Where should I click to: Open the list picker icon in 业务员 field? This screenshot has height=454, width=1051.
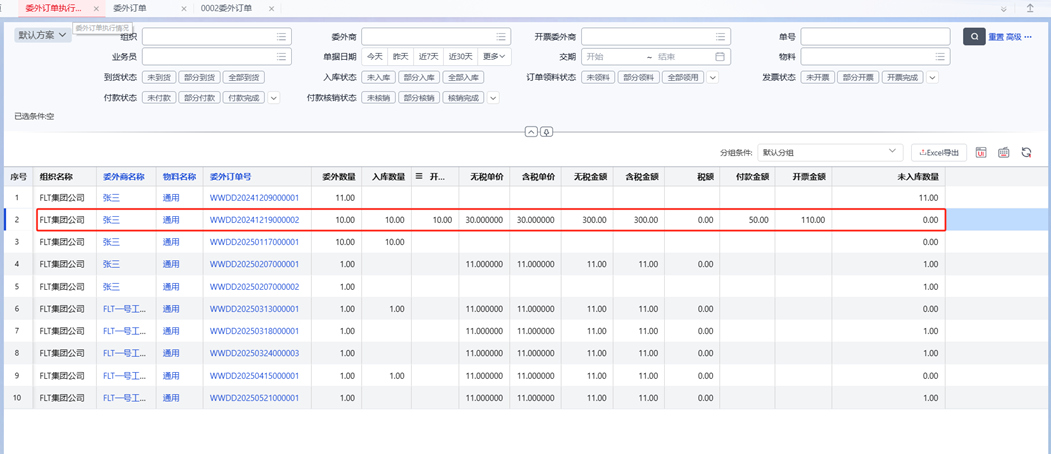tap(282, 57)
